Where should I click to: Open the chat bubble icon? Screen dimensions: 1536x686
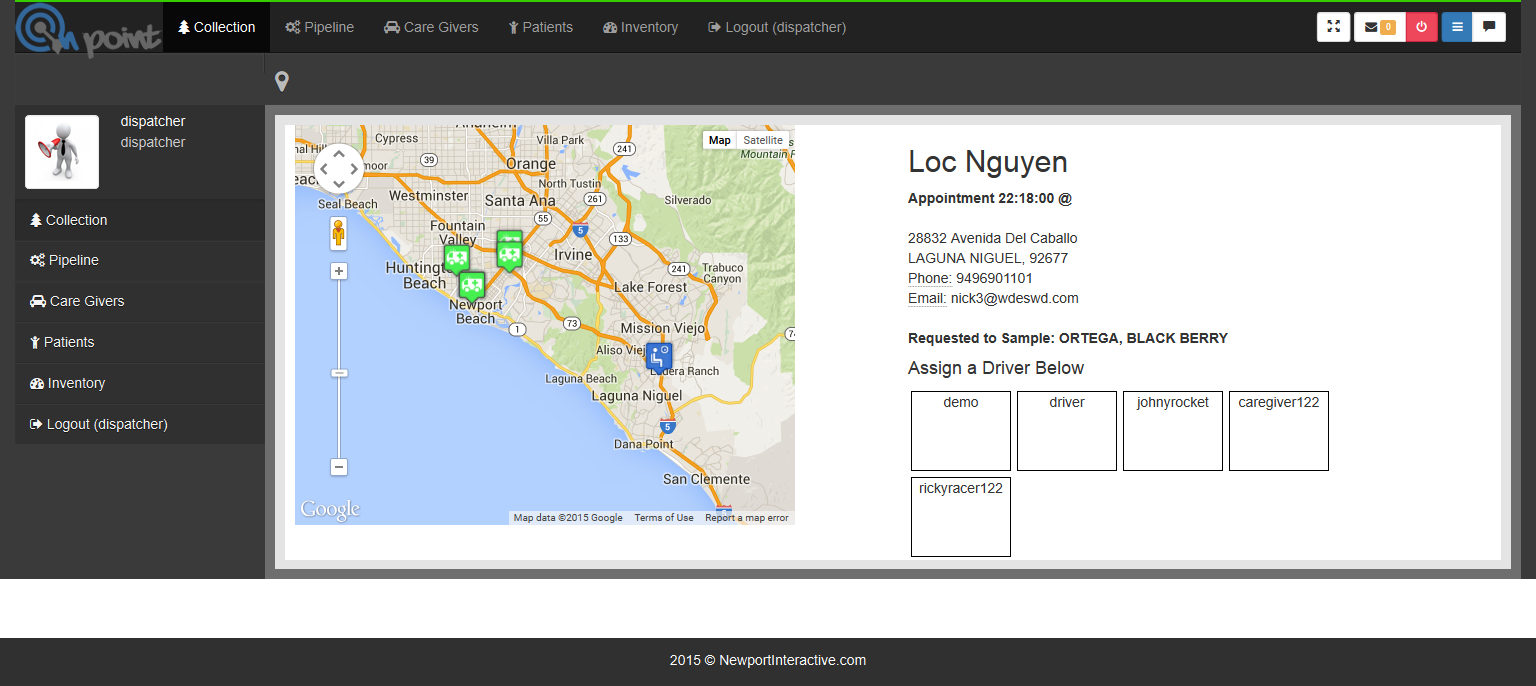pos(1489,27)
